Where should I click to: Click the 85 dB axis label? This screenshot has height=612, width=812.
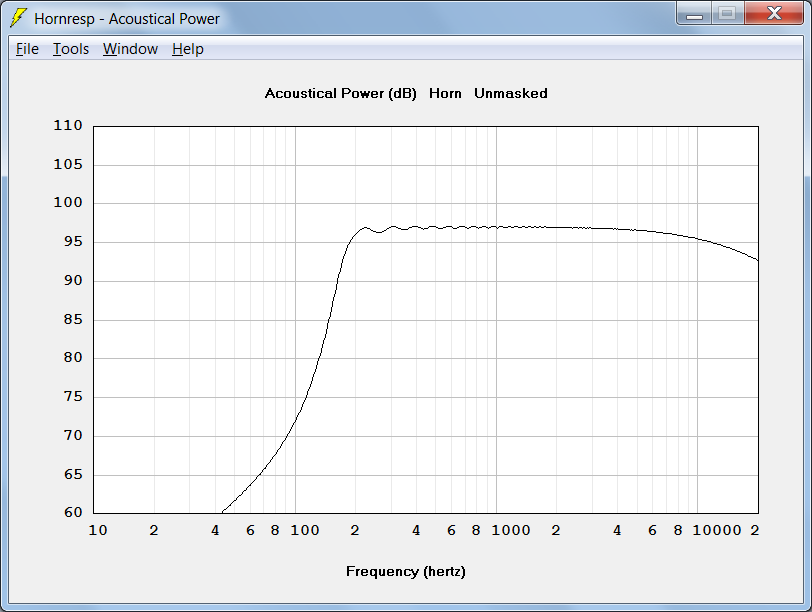[x=73, y=319]
